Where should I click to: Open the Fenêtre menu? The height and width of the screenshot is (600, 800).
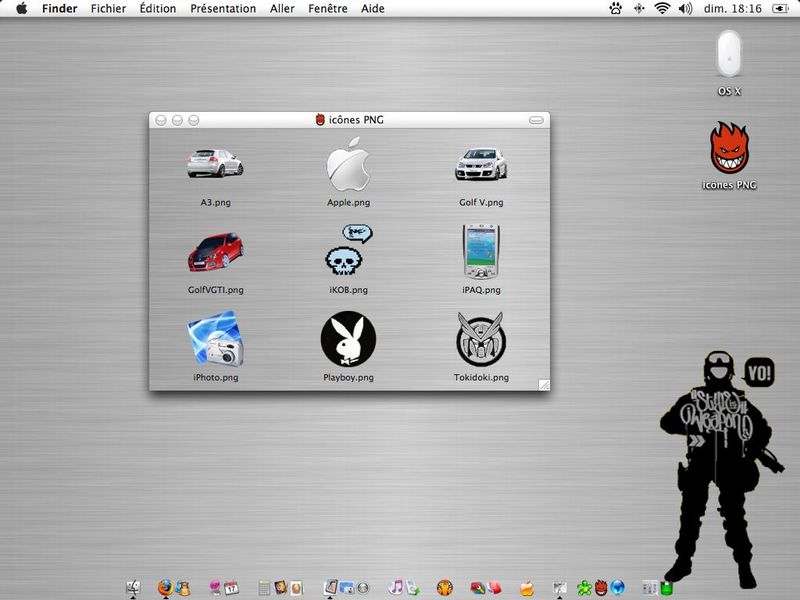click(x=328, y=9)
